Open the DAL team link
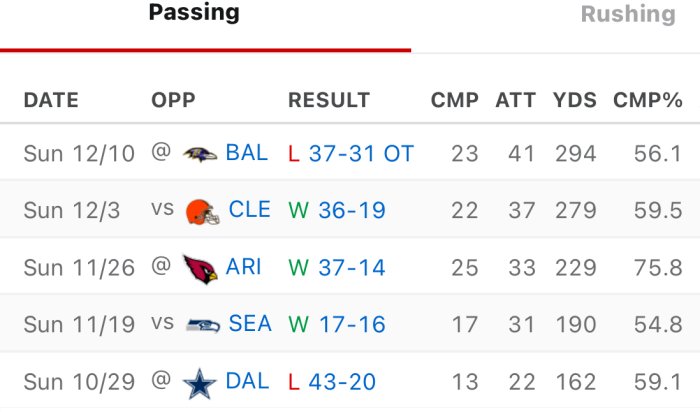Screen dimensions: 700x412 point(246,381)
